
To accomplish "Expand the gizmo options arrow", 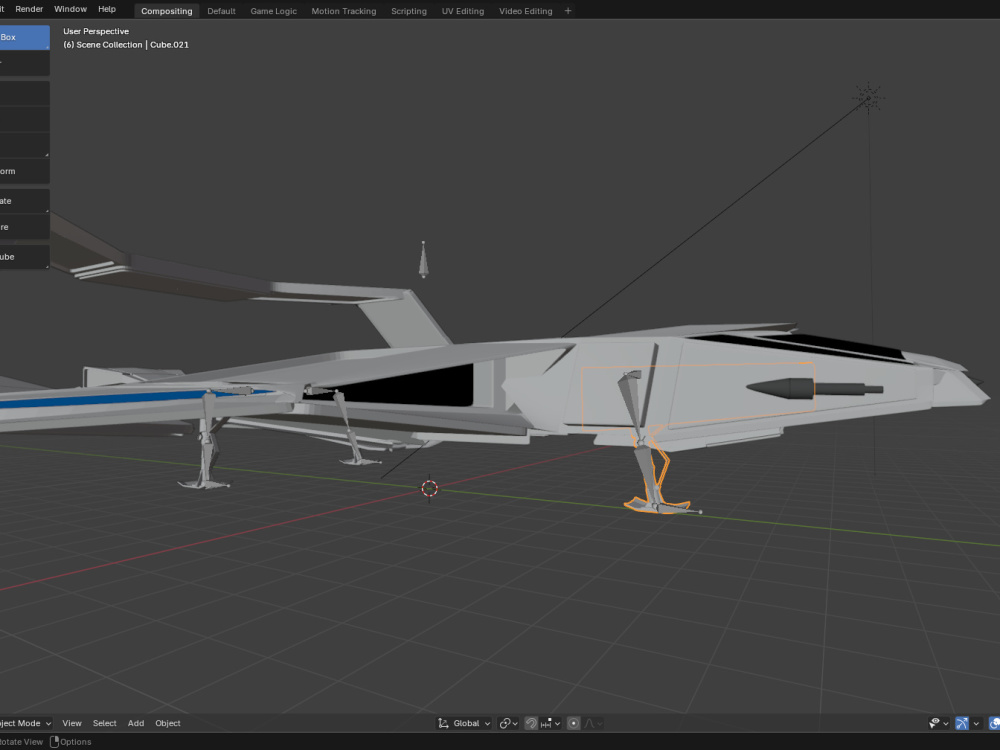I will [976, 723].
